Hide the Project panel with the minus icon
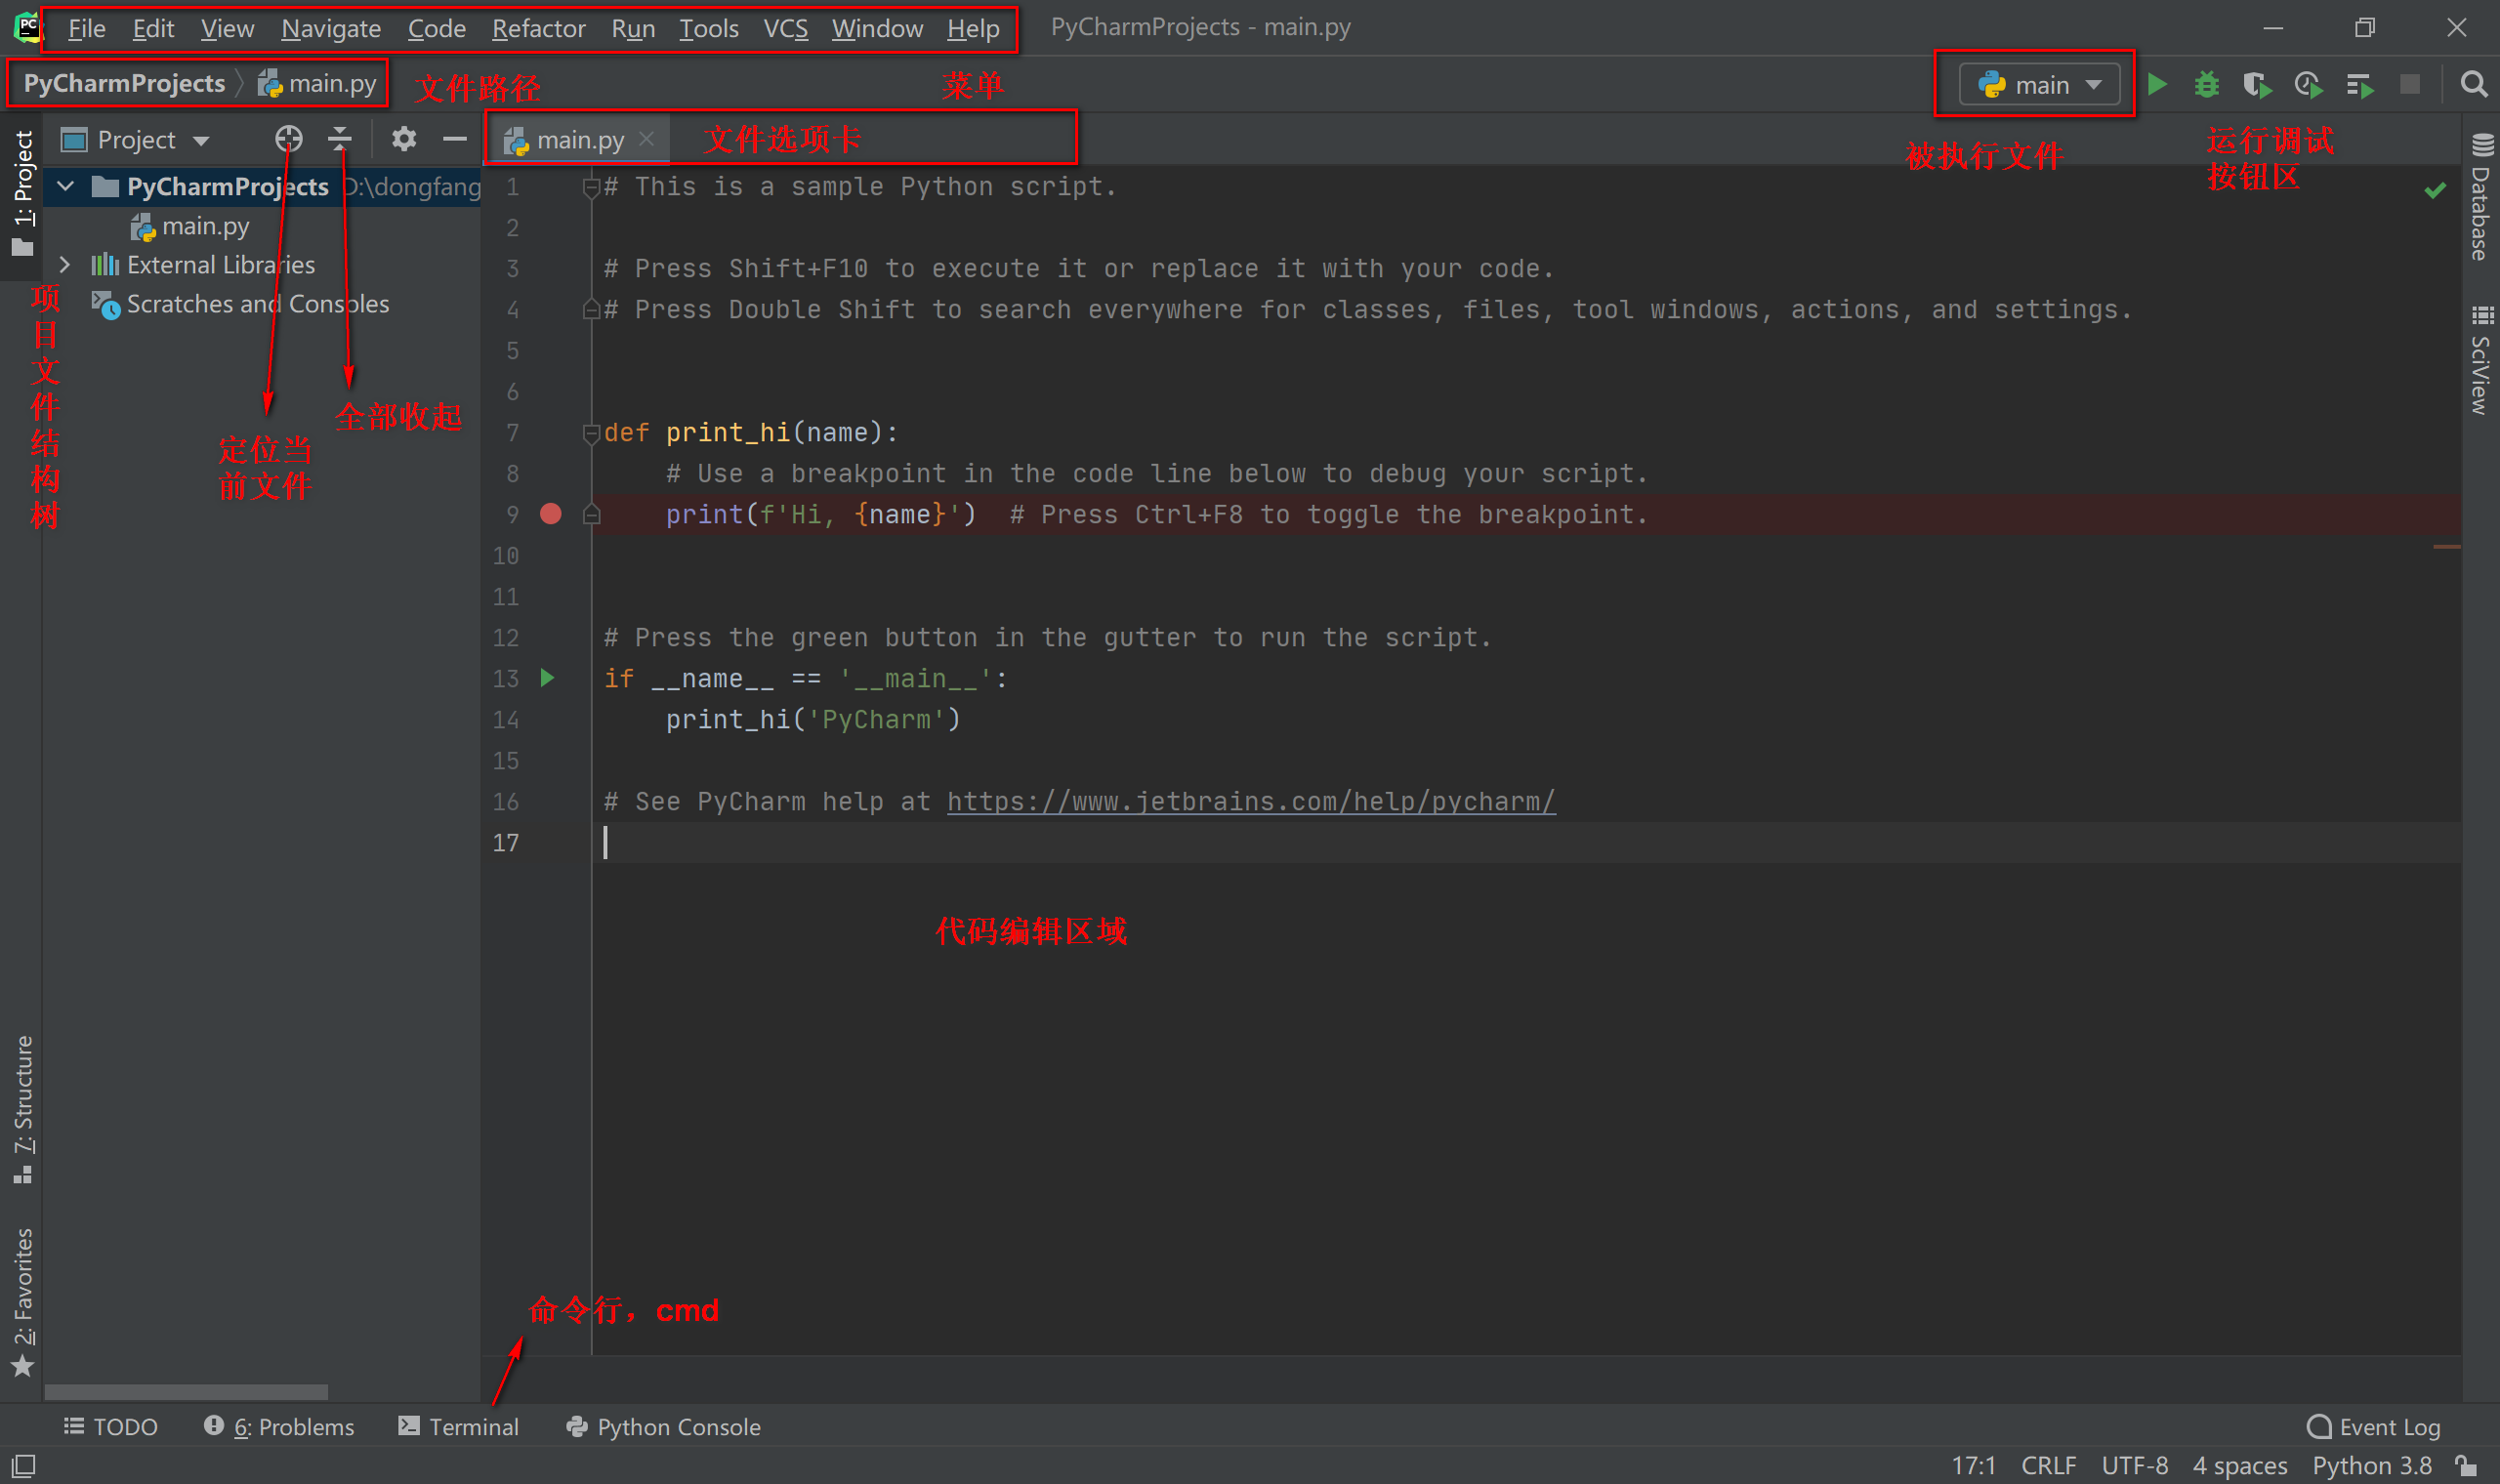 tap(455, 138)
